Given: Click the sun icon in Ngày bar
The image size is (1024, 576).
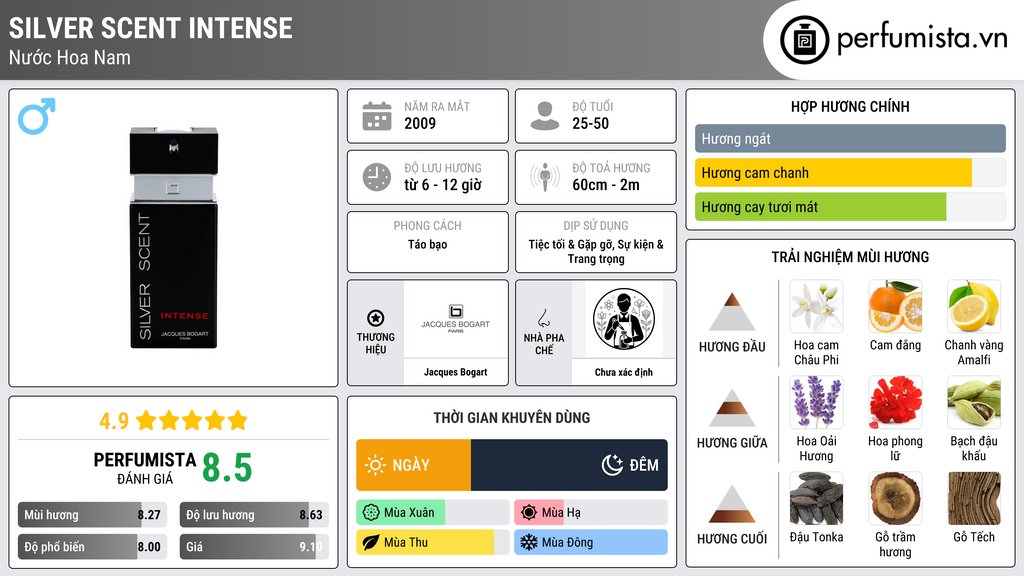Looking at the screenshot, I should pyautogui.click(x=376, y=465).
